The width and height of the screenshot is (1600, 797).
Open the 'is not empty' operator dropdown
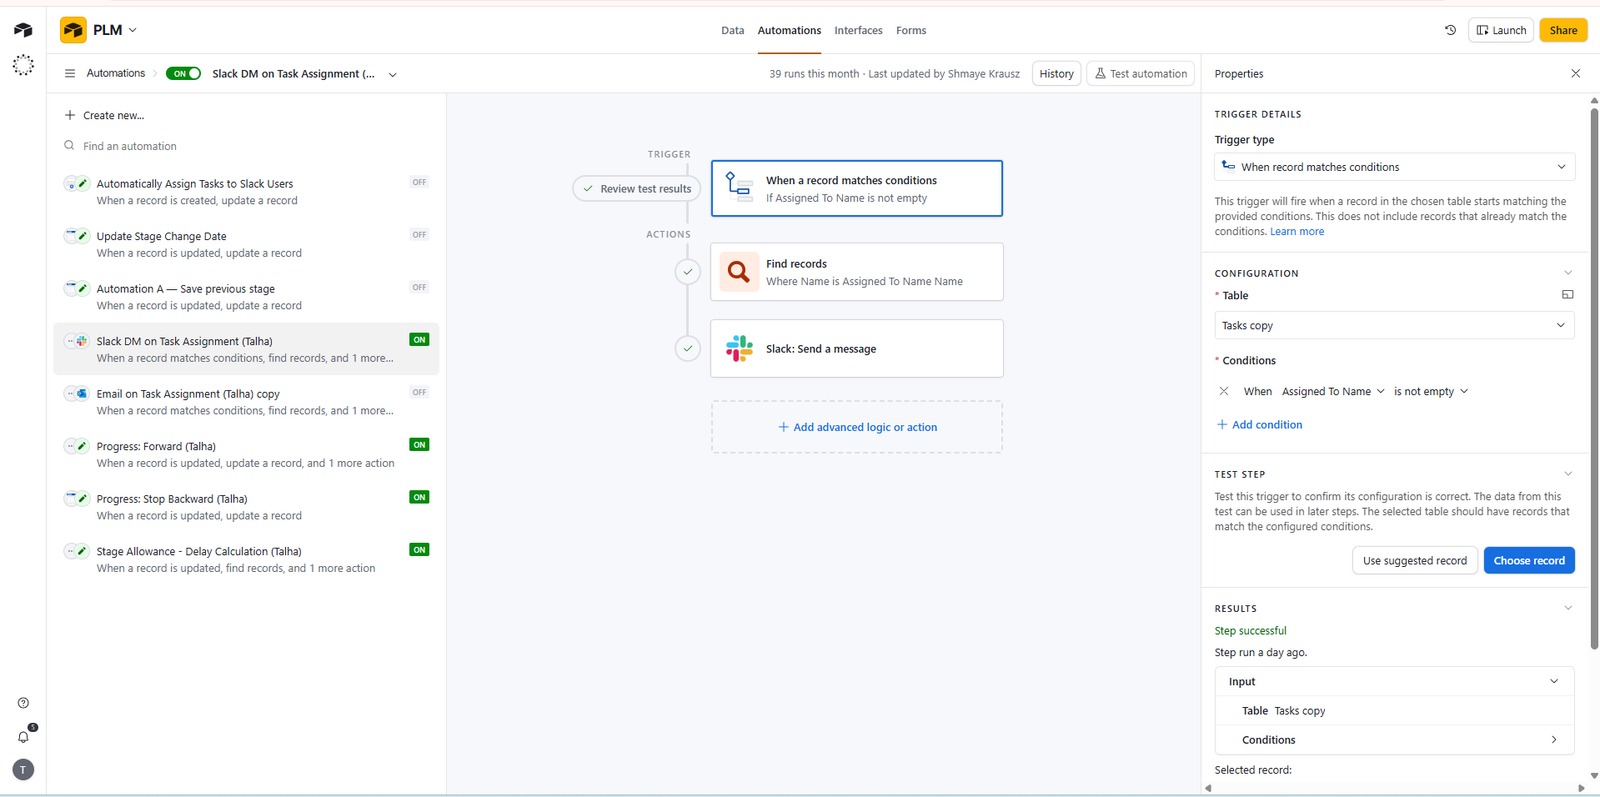click(x=1431, y=391)
